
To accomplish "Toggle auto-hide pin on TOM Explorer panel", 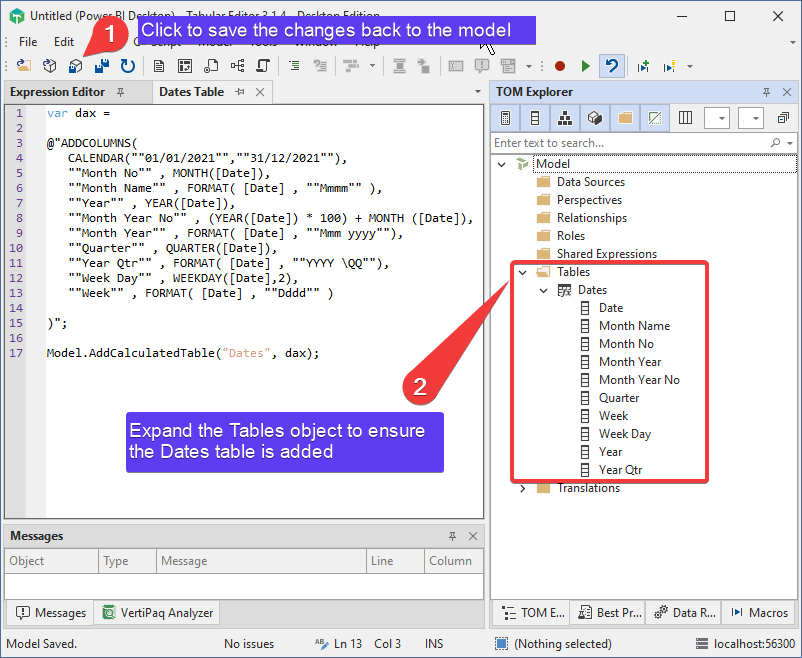I will coord(766,92).
